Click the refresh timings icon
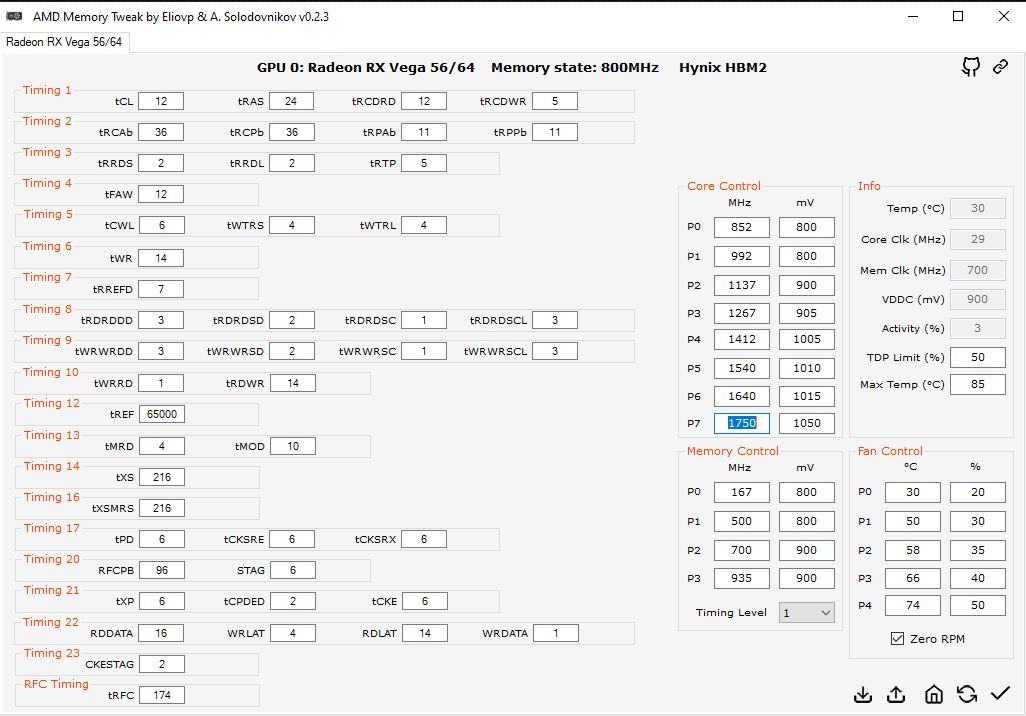 [x=966, y=694]
